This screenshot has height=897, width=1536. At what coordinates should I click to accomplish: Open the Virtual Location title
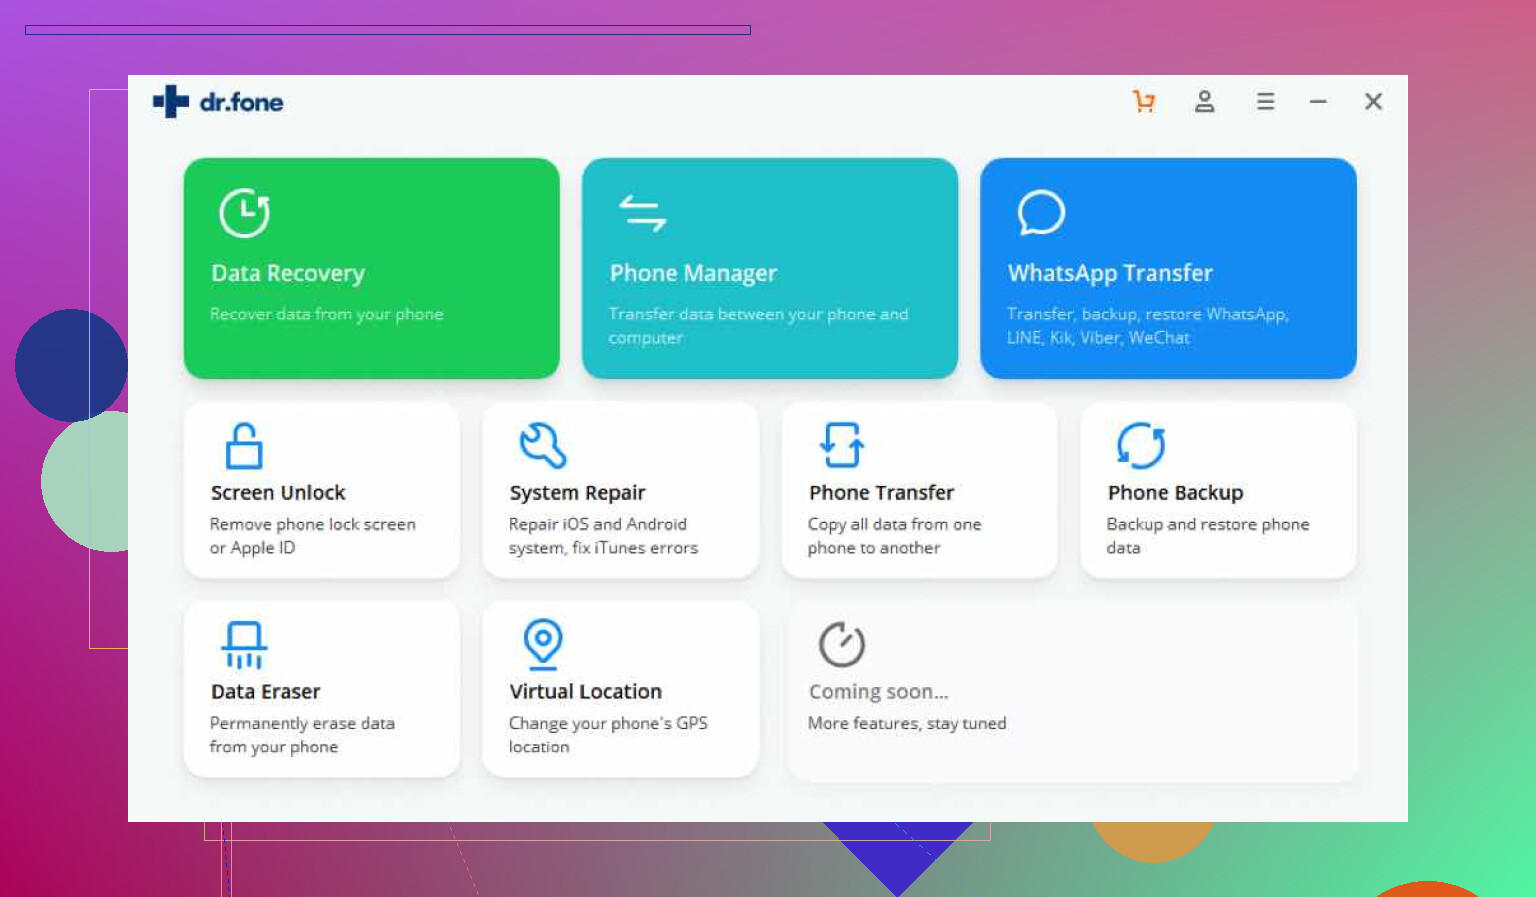tap(585, 692)
